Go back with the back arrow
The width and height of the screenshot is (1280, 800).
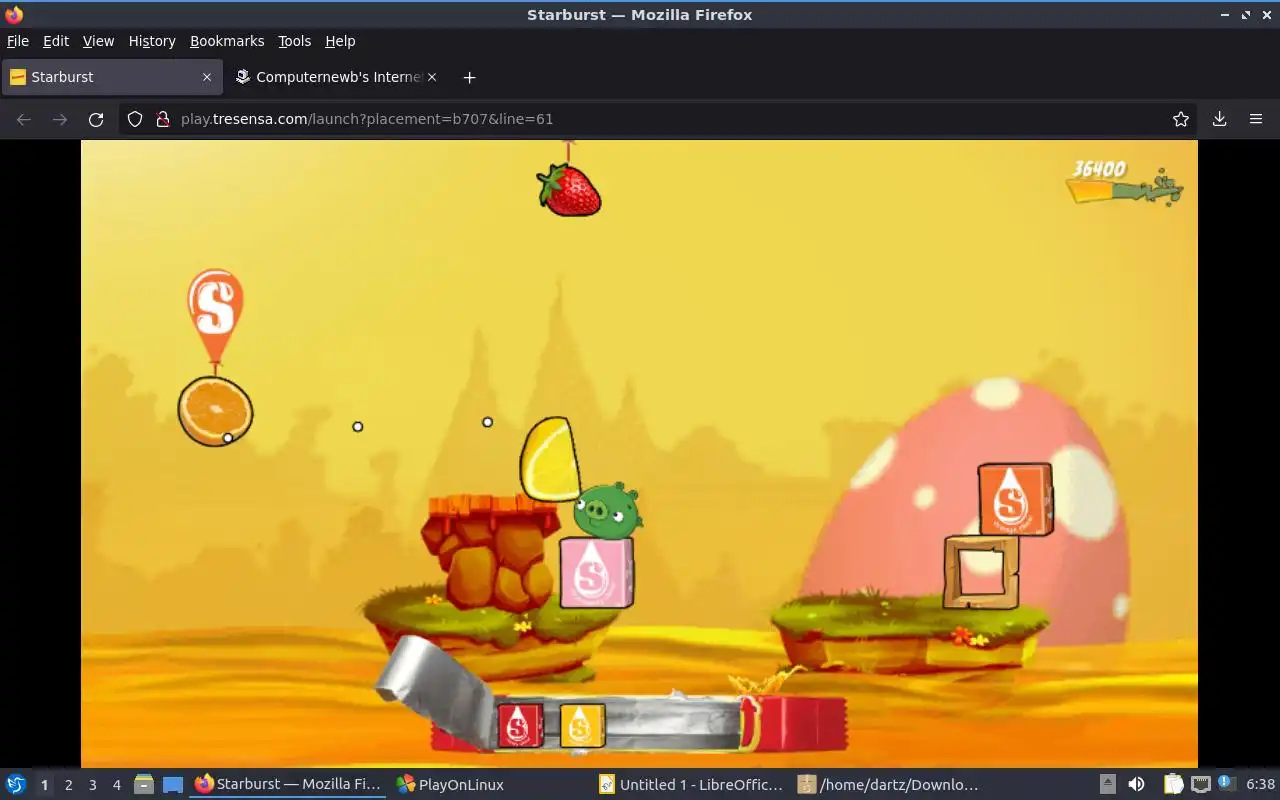point(24,119)
